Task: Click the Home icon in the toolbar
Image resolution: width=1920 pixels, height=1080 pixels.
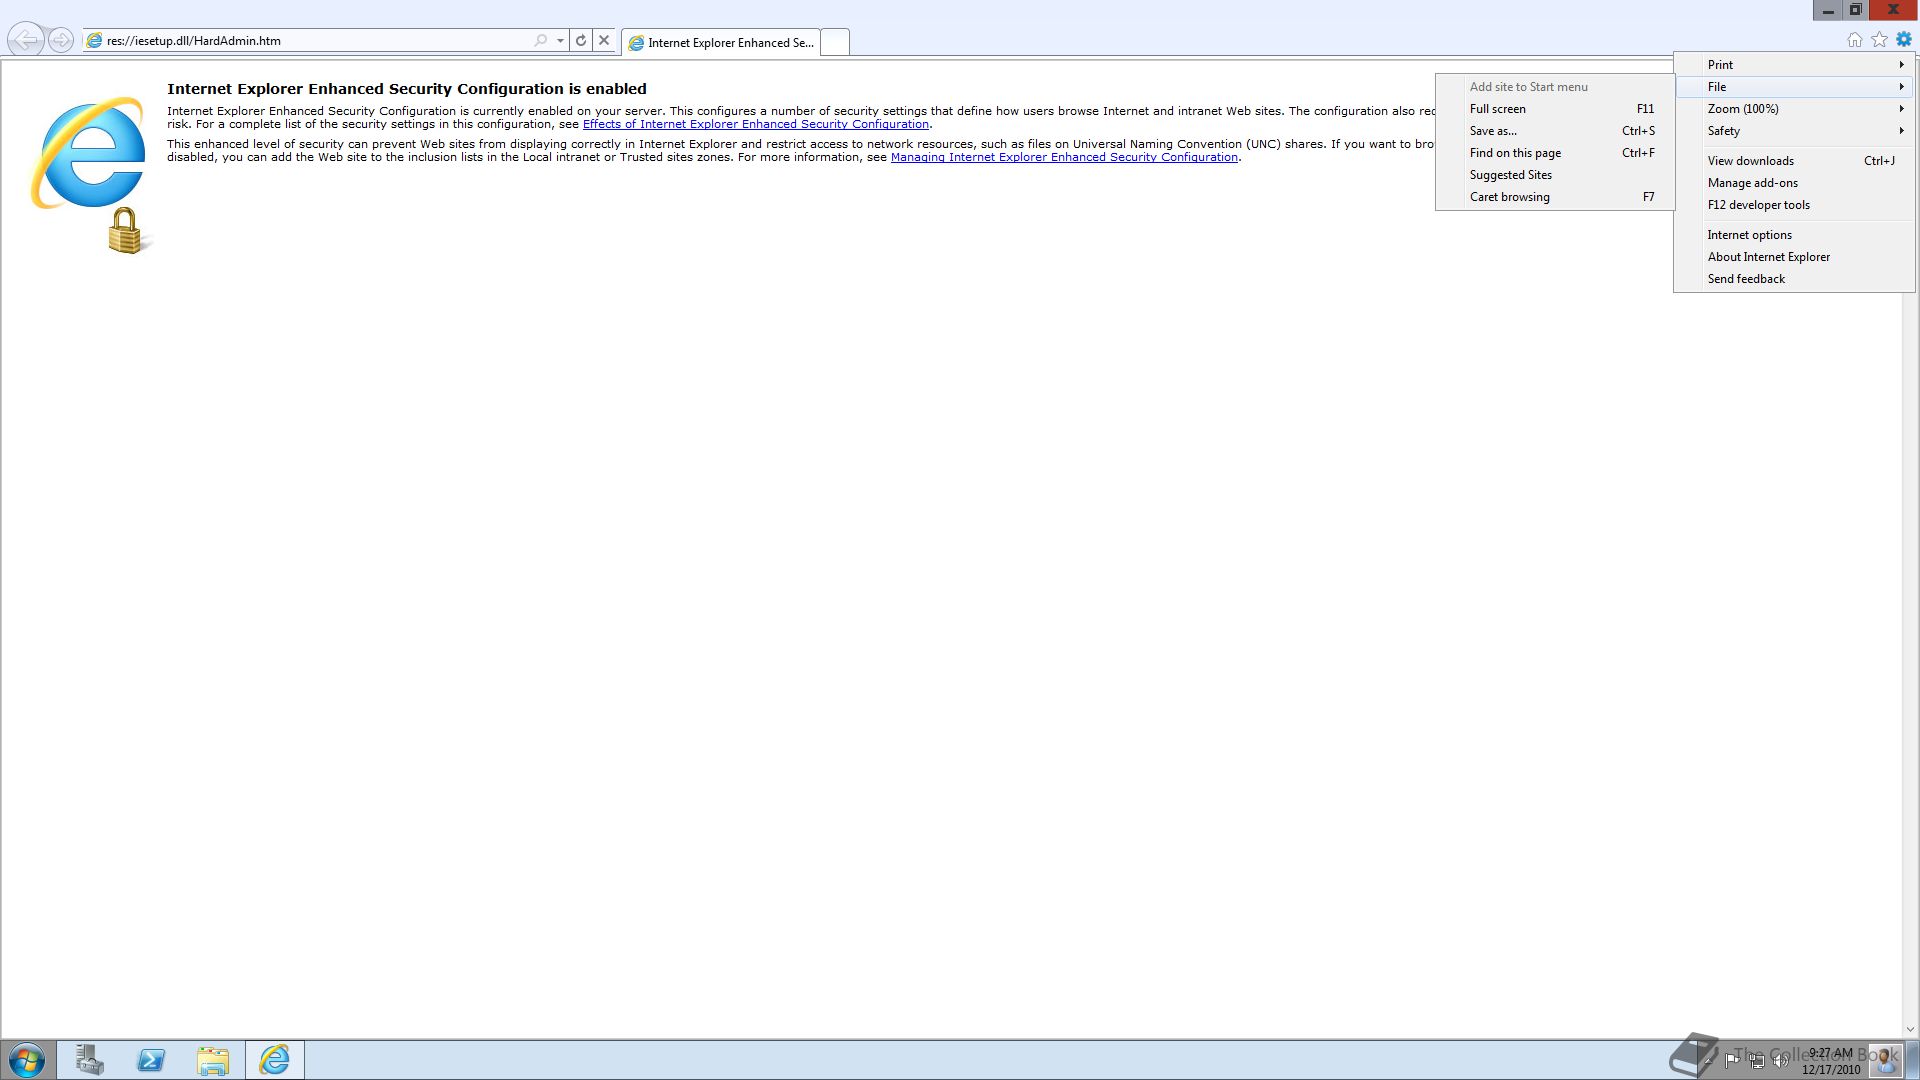Action: 1855,40
